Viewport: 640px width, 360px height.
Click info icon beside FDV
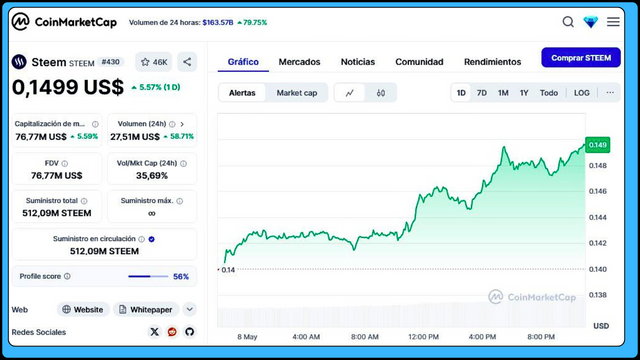pos(64,164)
